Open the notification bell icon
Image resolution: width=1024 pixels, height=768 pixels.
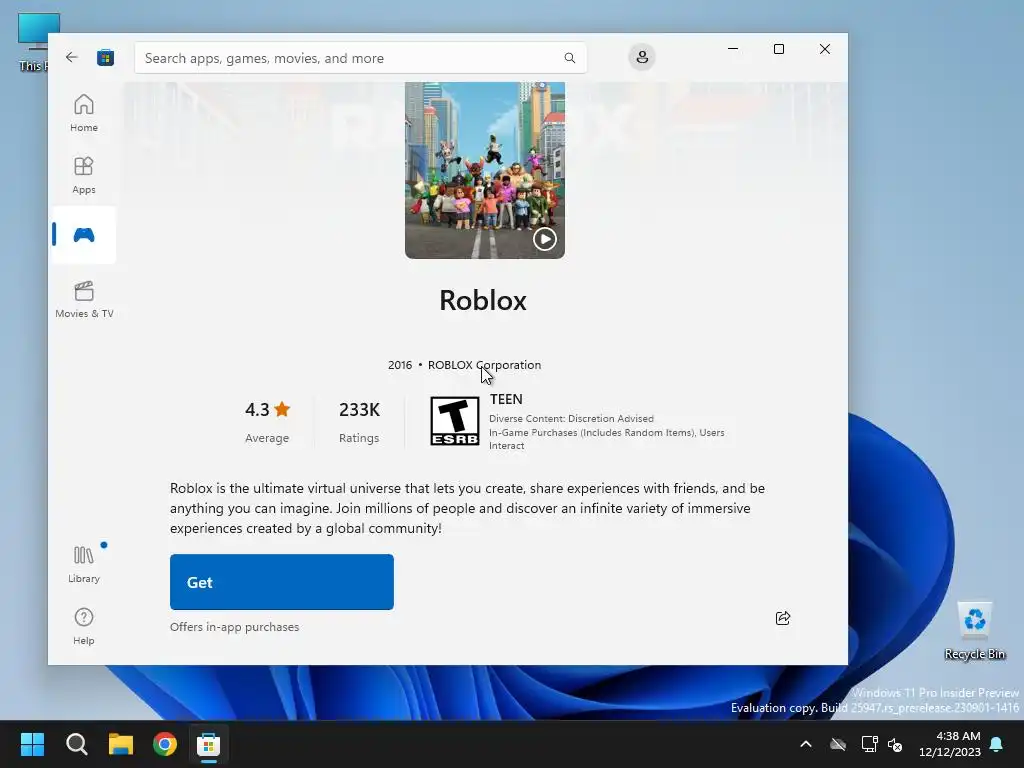[997, 744]
